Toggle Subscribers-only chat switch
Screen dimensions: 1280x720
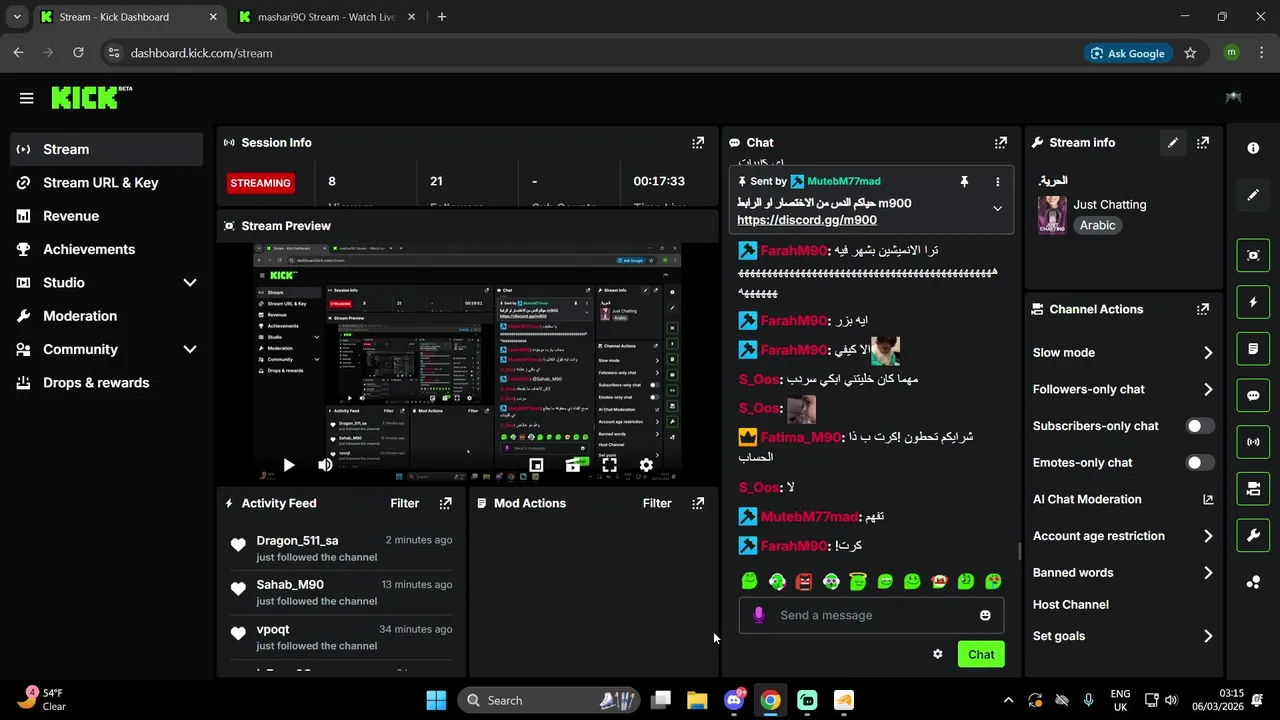1200,426
